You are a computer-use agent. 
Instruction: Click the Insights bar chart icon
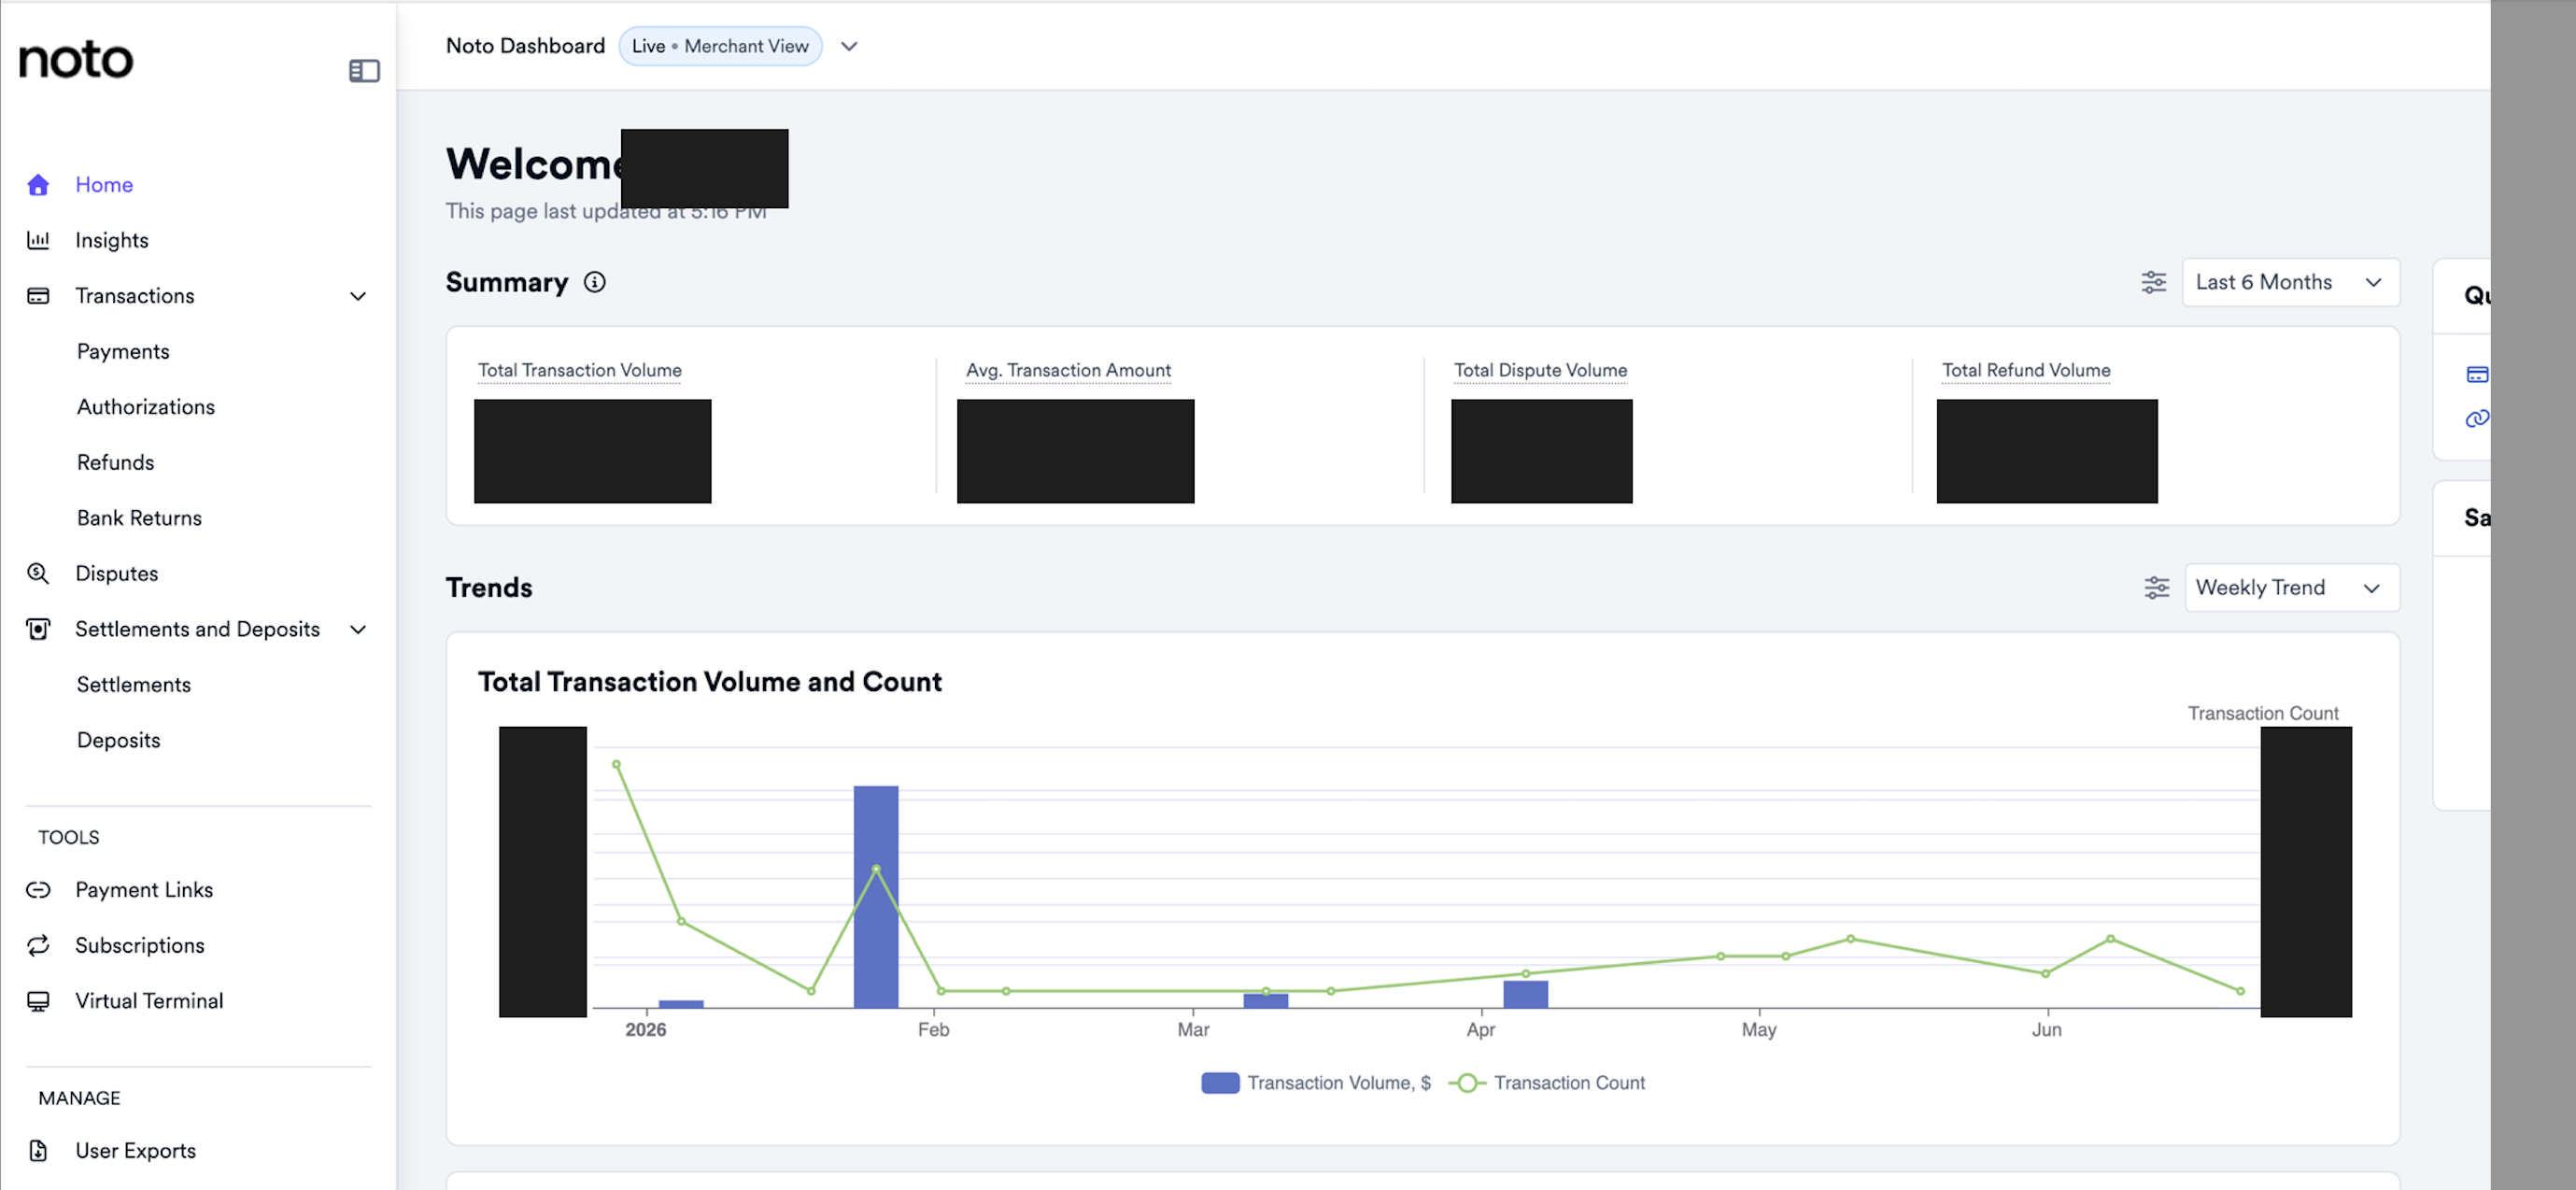38,240
